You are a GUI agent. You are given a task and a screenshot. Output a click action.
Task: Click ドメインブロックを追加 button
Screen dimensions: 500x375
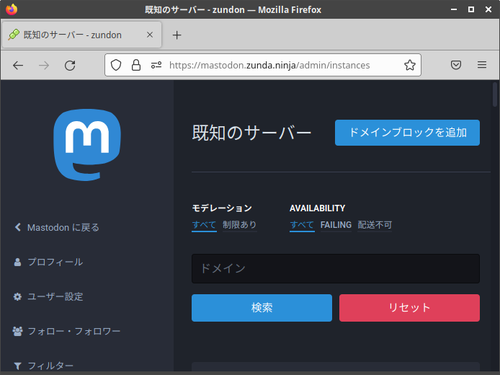pyautogui.click(x=407, y=133)
